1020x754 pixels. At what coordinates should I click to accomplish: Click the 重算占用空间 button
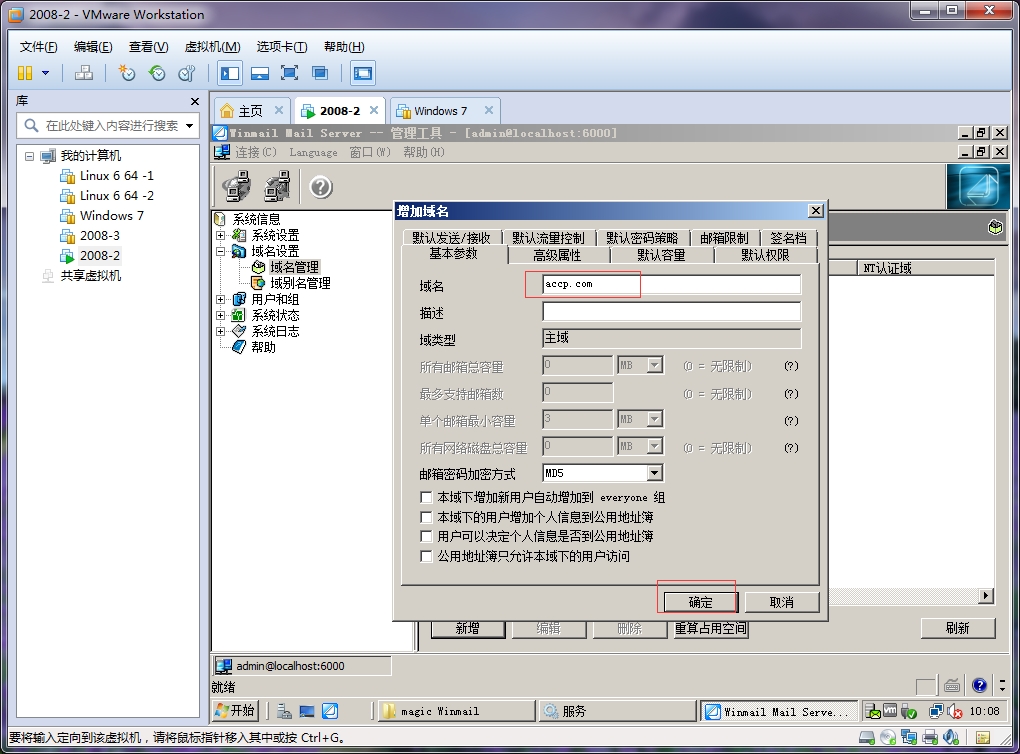[x=710, y=628]
